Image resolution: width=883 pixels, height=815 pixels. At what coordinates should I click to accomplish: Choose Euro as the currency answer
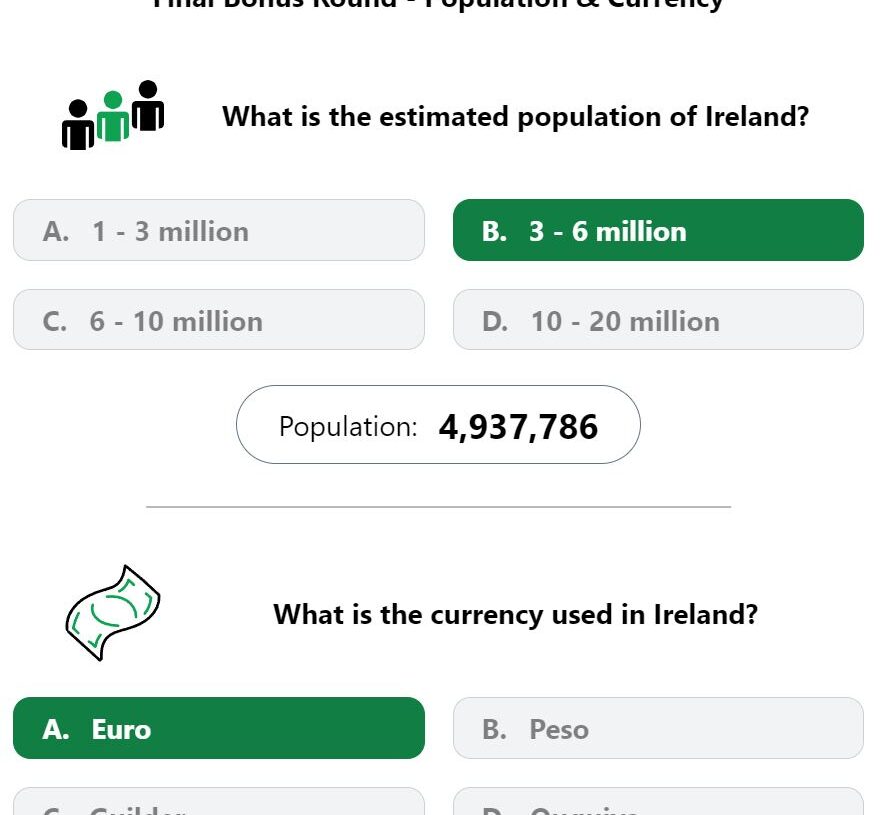(218, 728)
